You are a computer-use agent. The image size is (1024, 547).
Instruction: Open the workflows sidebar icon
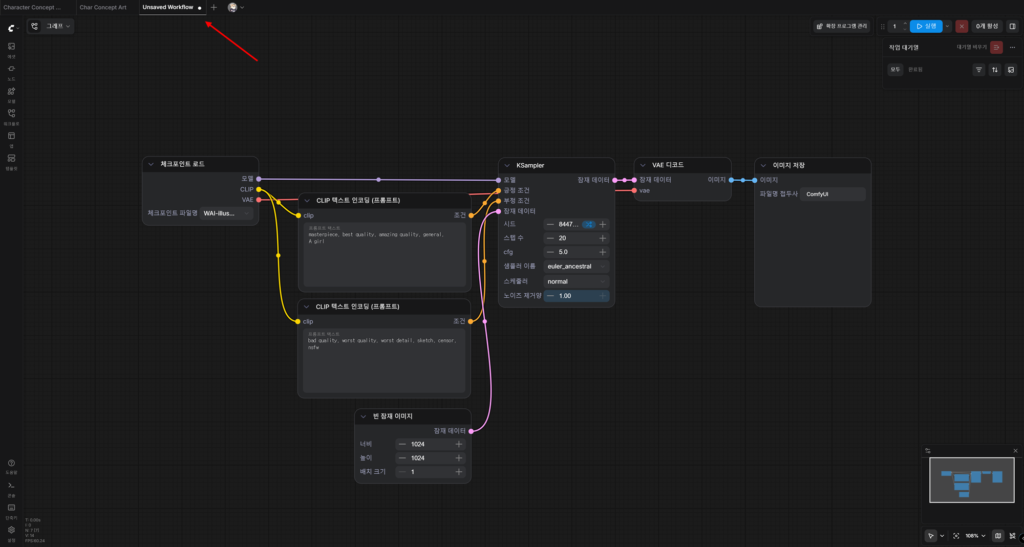pos(11,114)
